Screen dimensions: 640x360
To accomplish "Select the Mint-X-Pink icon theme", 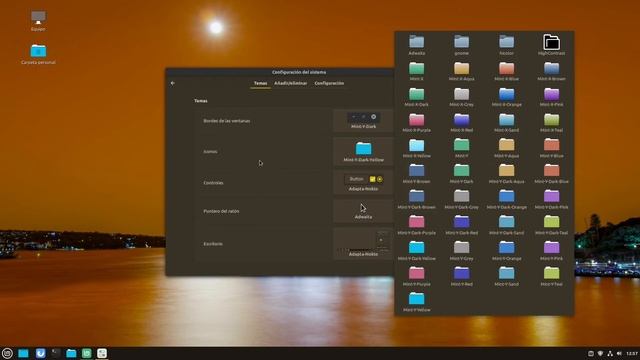I will [551, 97].
